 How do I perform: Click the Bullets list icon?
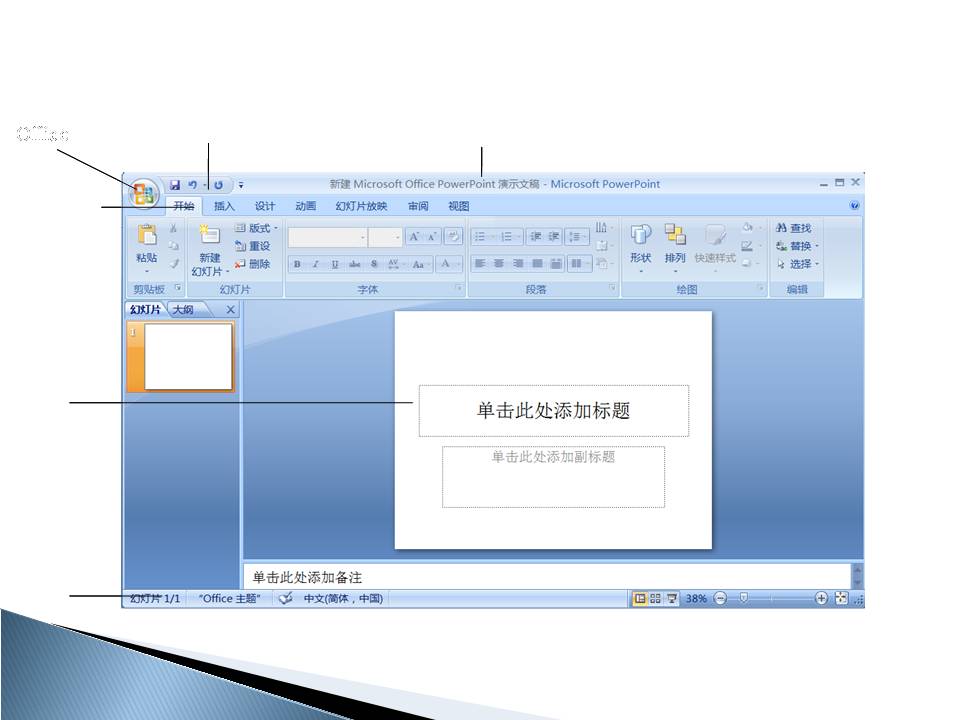[481, 236]
